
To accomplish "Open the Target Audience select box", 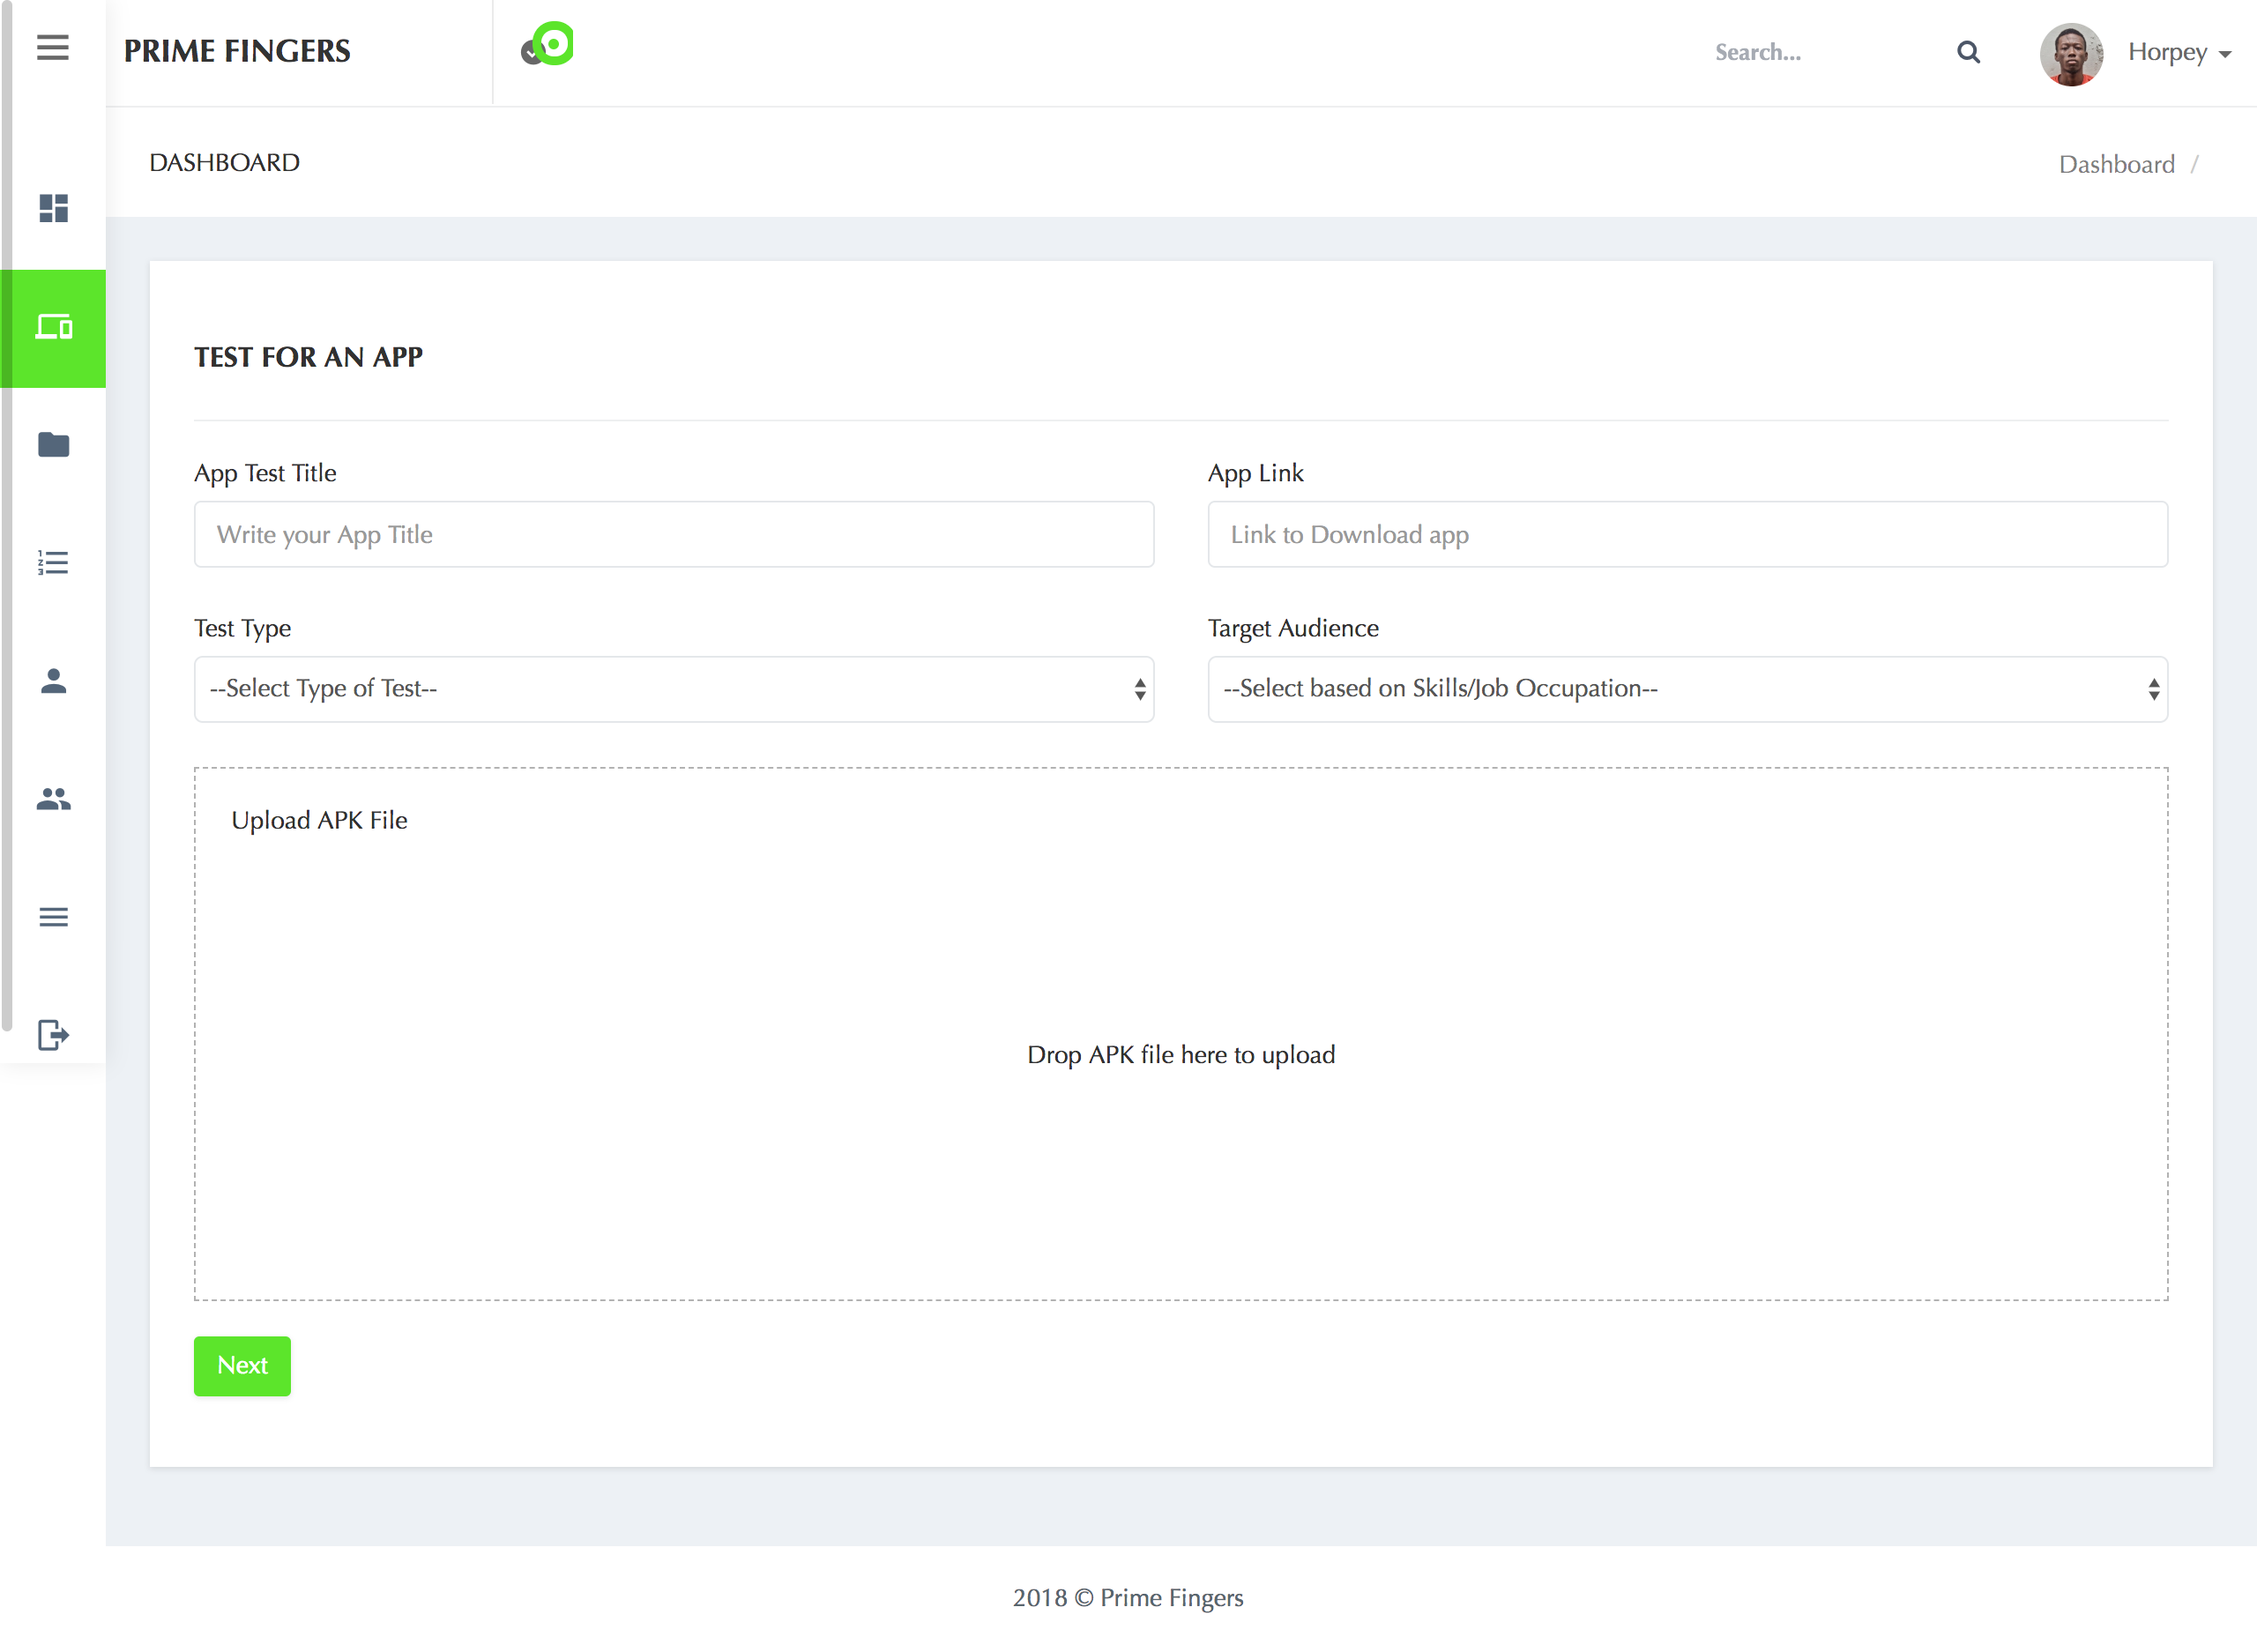I will pyautogui.click(x=1687, y=689).
